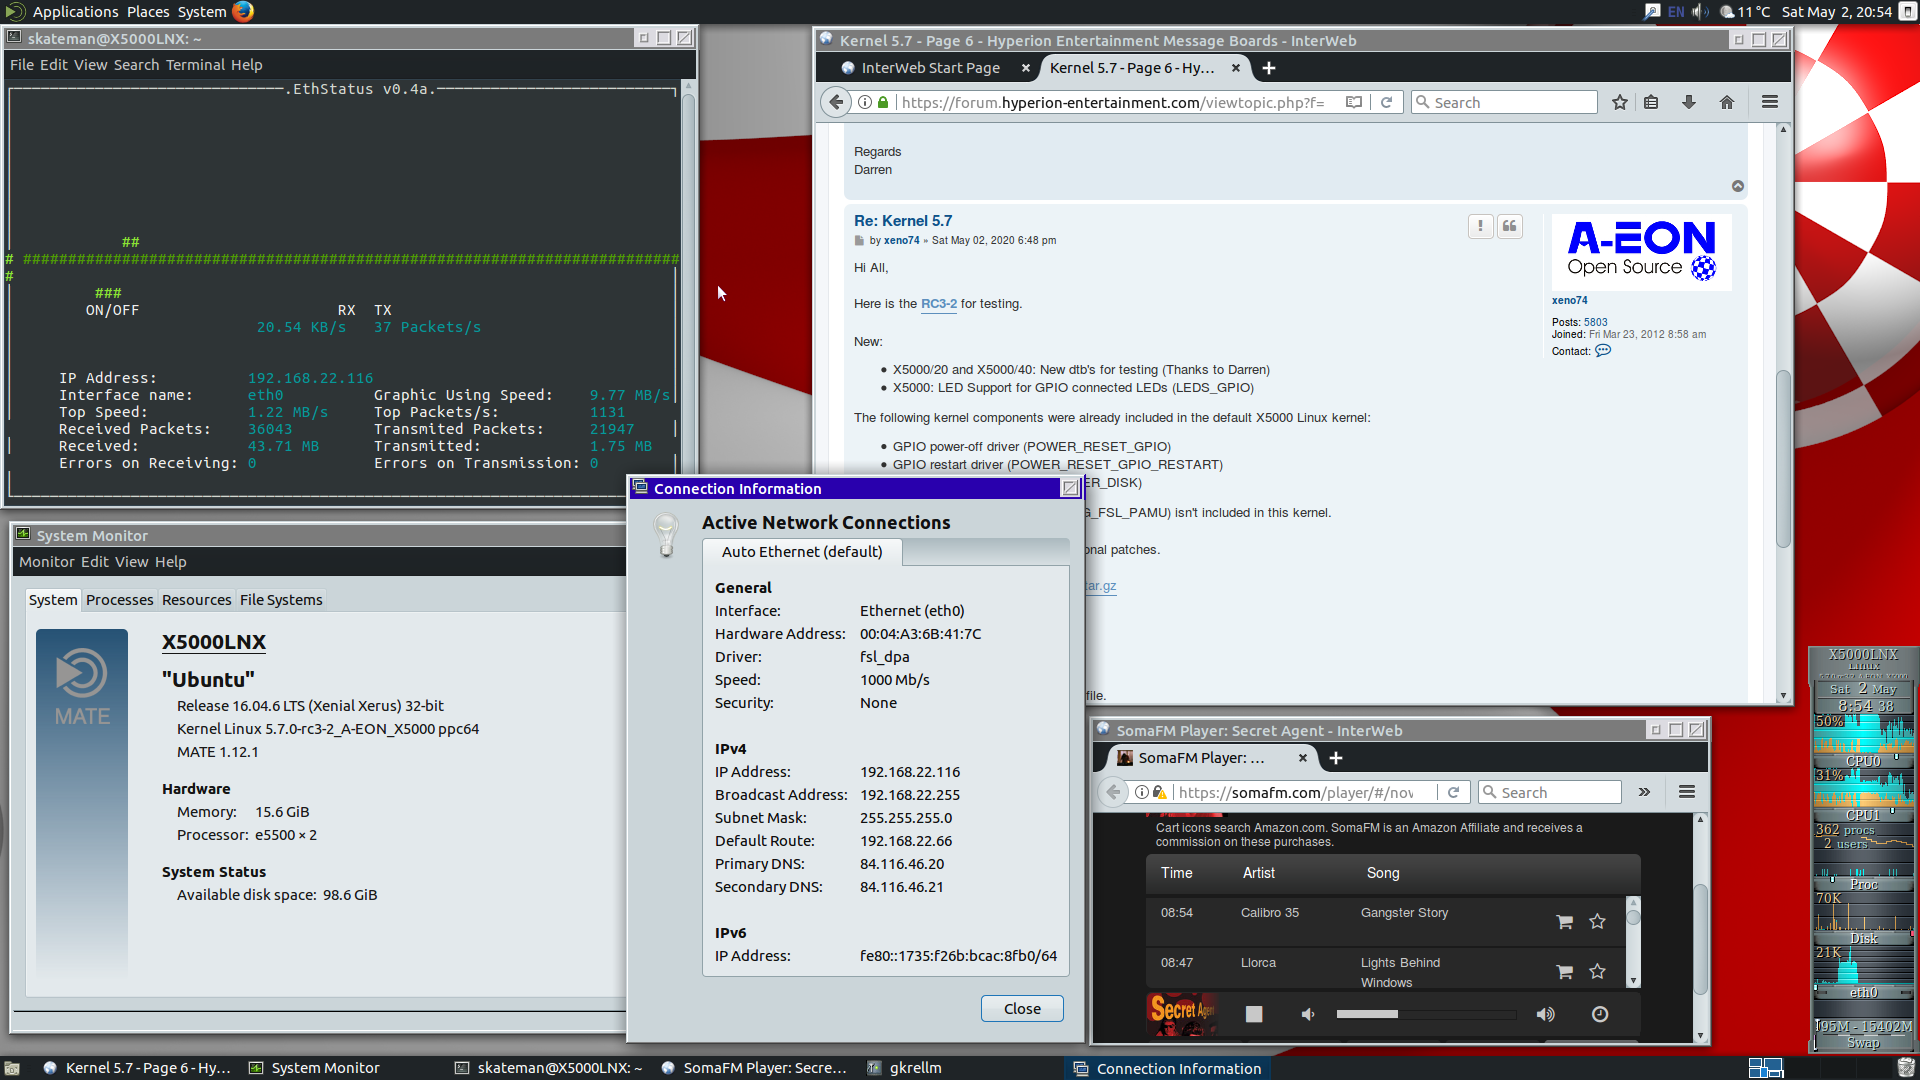Click the weather indicator showing 11 °C
This screenshot has width=1920, height=1080.
tap(1745, 12)
